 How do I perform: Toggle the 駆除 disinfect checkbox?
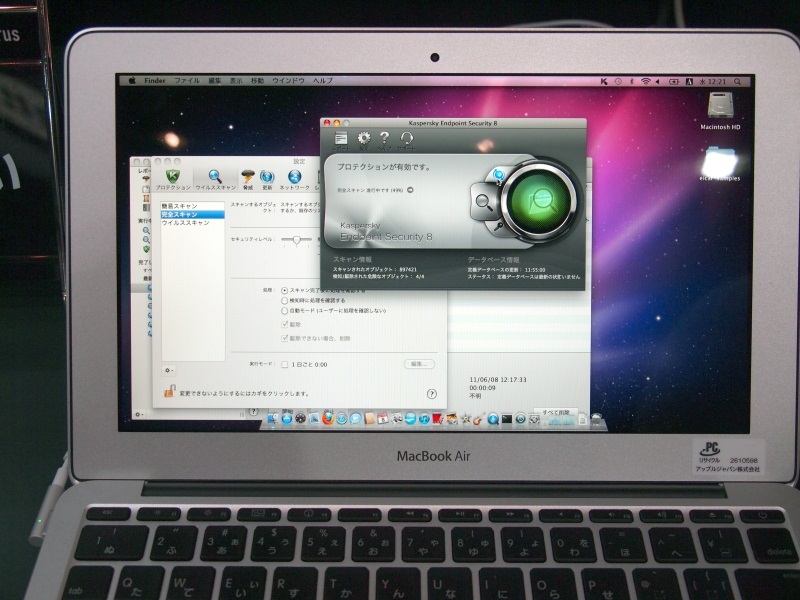coord(285,324)
